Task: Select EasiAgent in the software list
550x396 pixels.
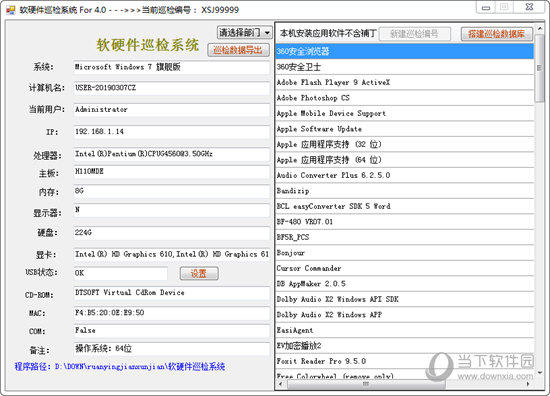Action: click(405, 330)
